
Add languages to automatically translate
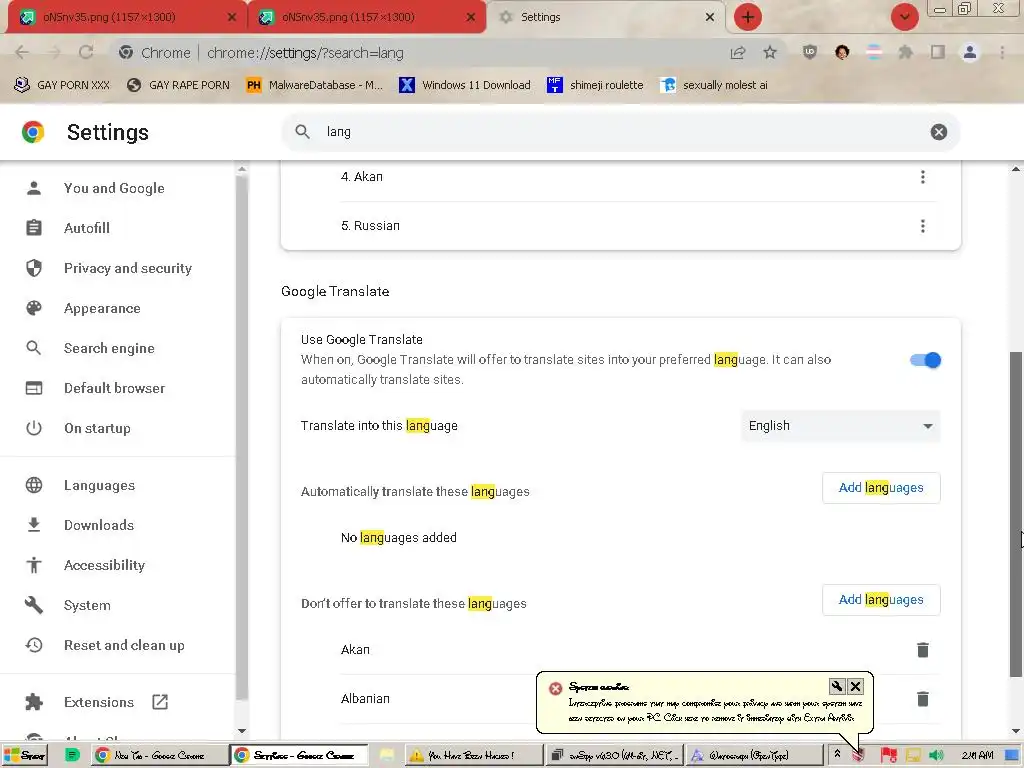click(x=880, y=488)
